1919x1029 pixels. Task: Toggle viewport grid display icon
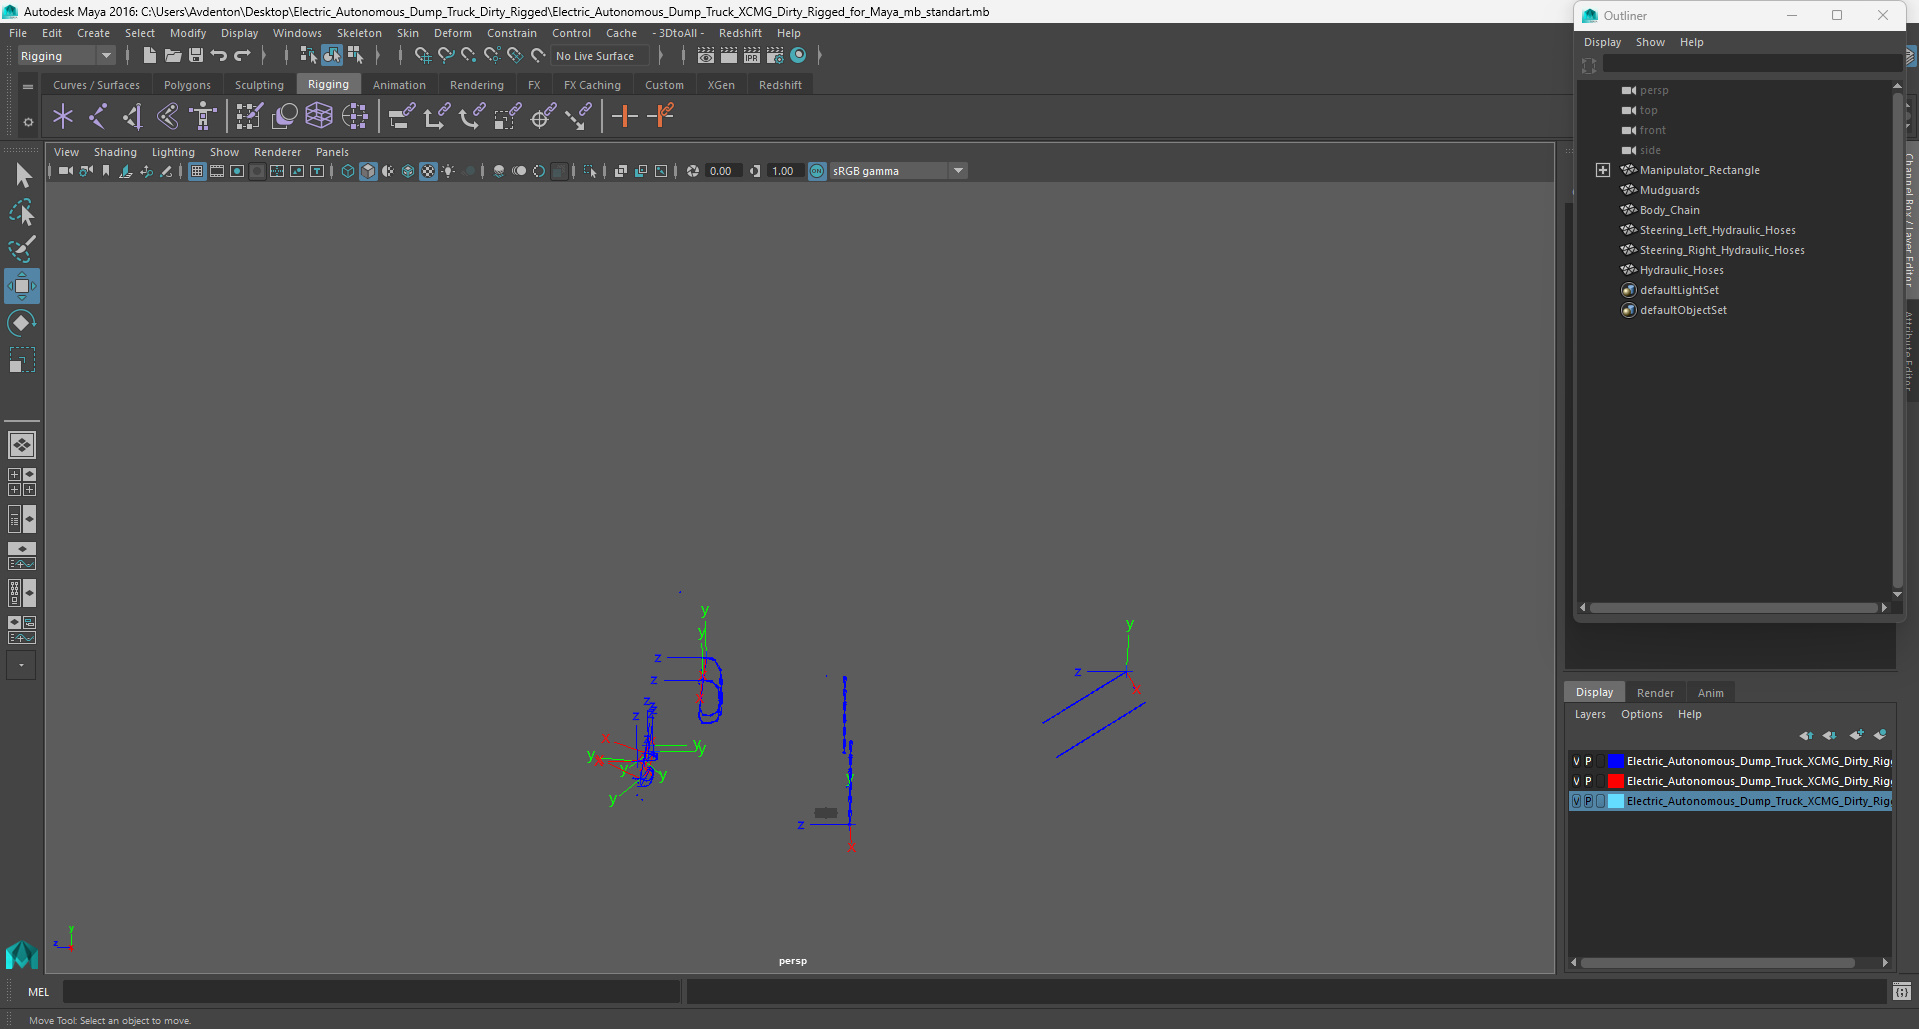[x=197, y=171]
